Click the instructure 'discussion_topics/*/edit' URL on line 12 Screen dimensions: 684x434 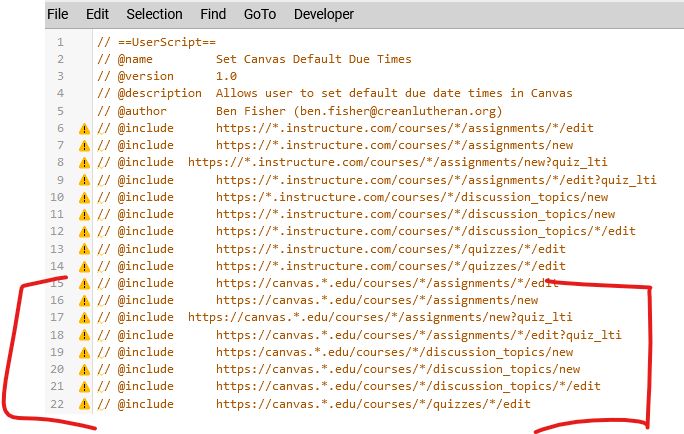pyautogui.click(x=426, y=231)
